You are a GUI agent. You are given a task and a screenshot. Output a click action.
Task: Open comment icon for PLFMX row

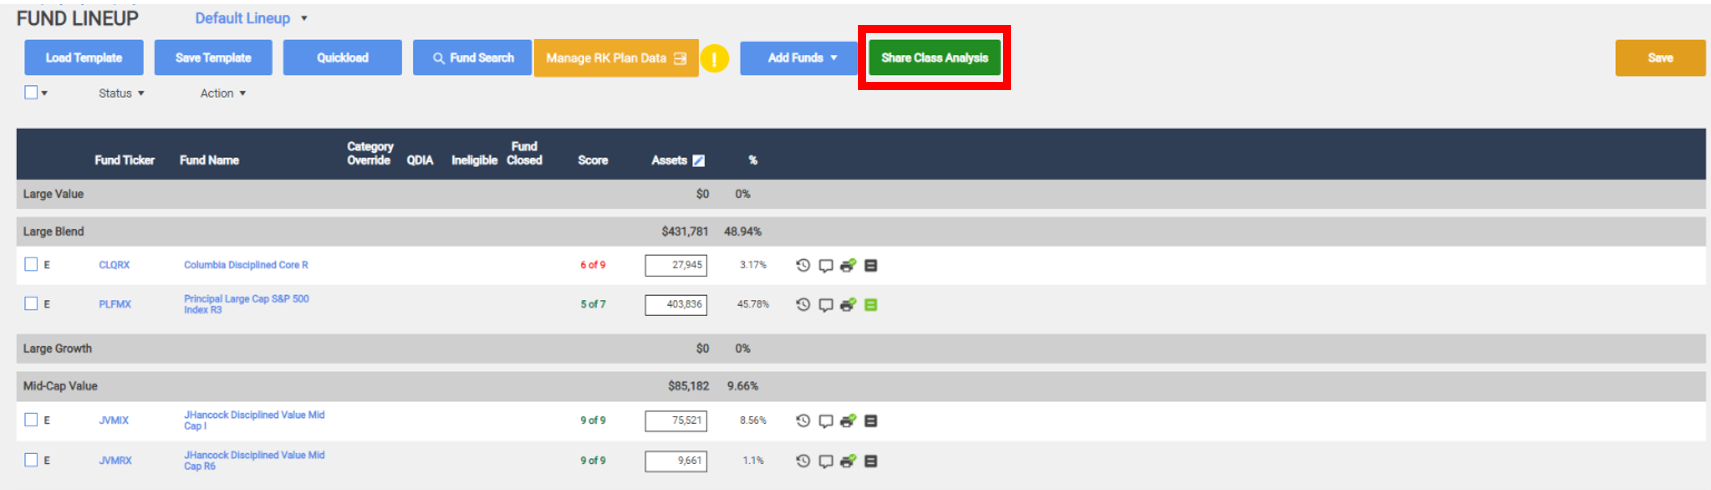click(826, 305)
